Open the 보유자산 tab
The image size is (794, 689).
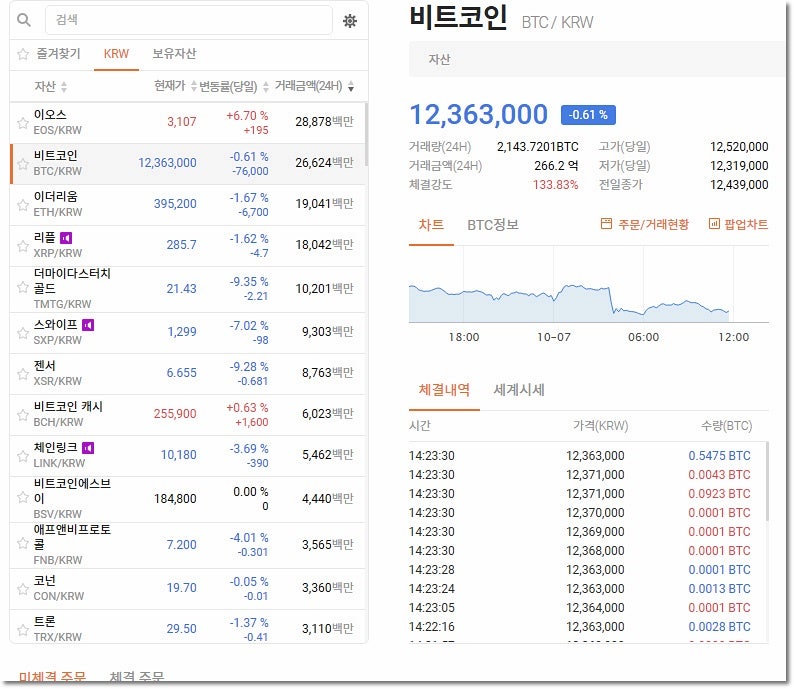click(174, 54)
